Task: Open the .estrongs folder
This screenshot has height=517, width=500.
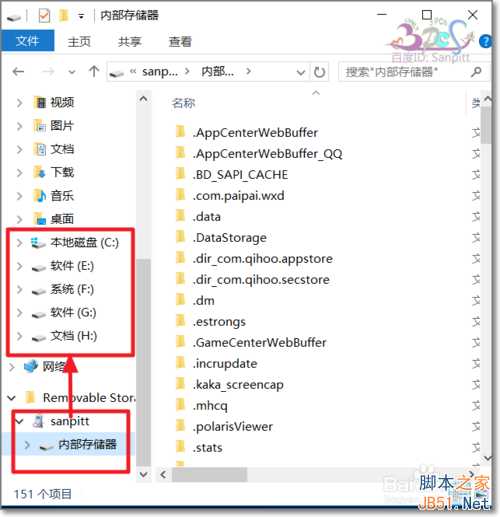Action: 219,322
